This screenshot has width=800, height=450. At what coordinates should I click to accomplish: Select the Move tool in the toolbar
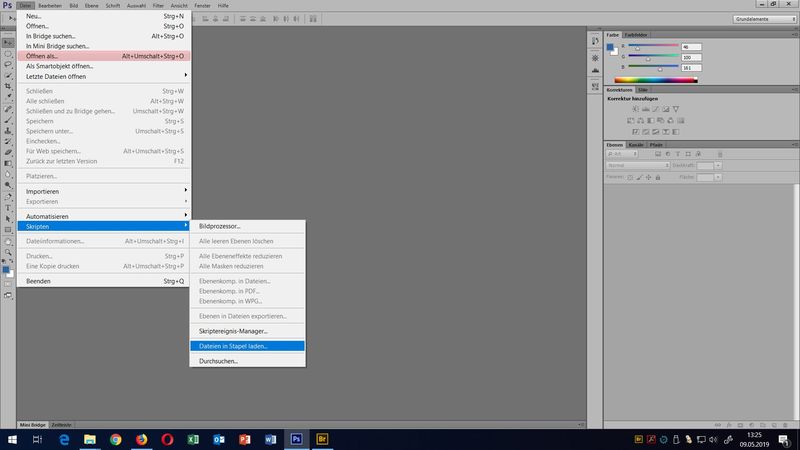[x=7, y=44]
